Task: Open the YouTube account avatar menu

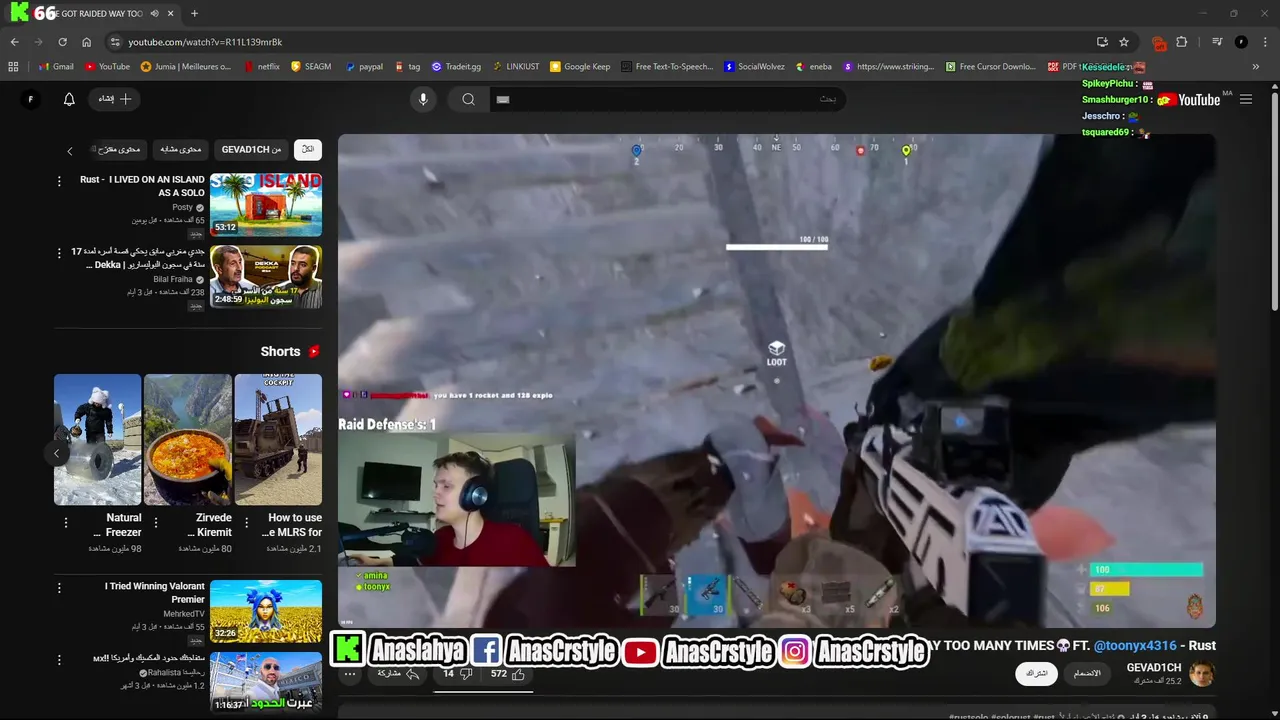Action: (31, 99)
